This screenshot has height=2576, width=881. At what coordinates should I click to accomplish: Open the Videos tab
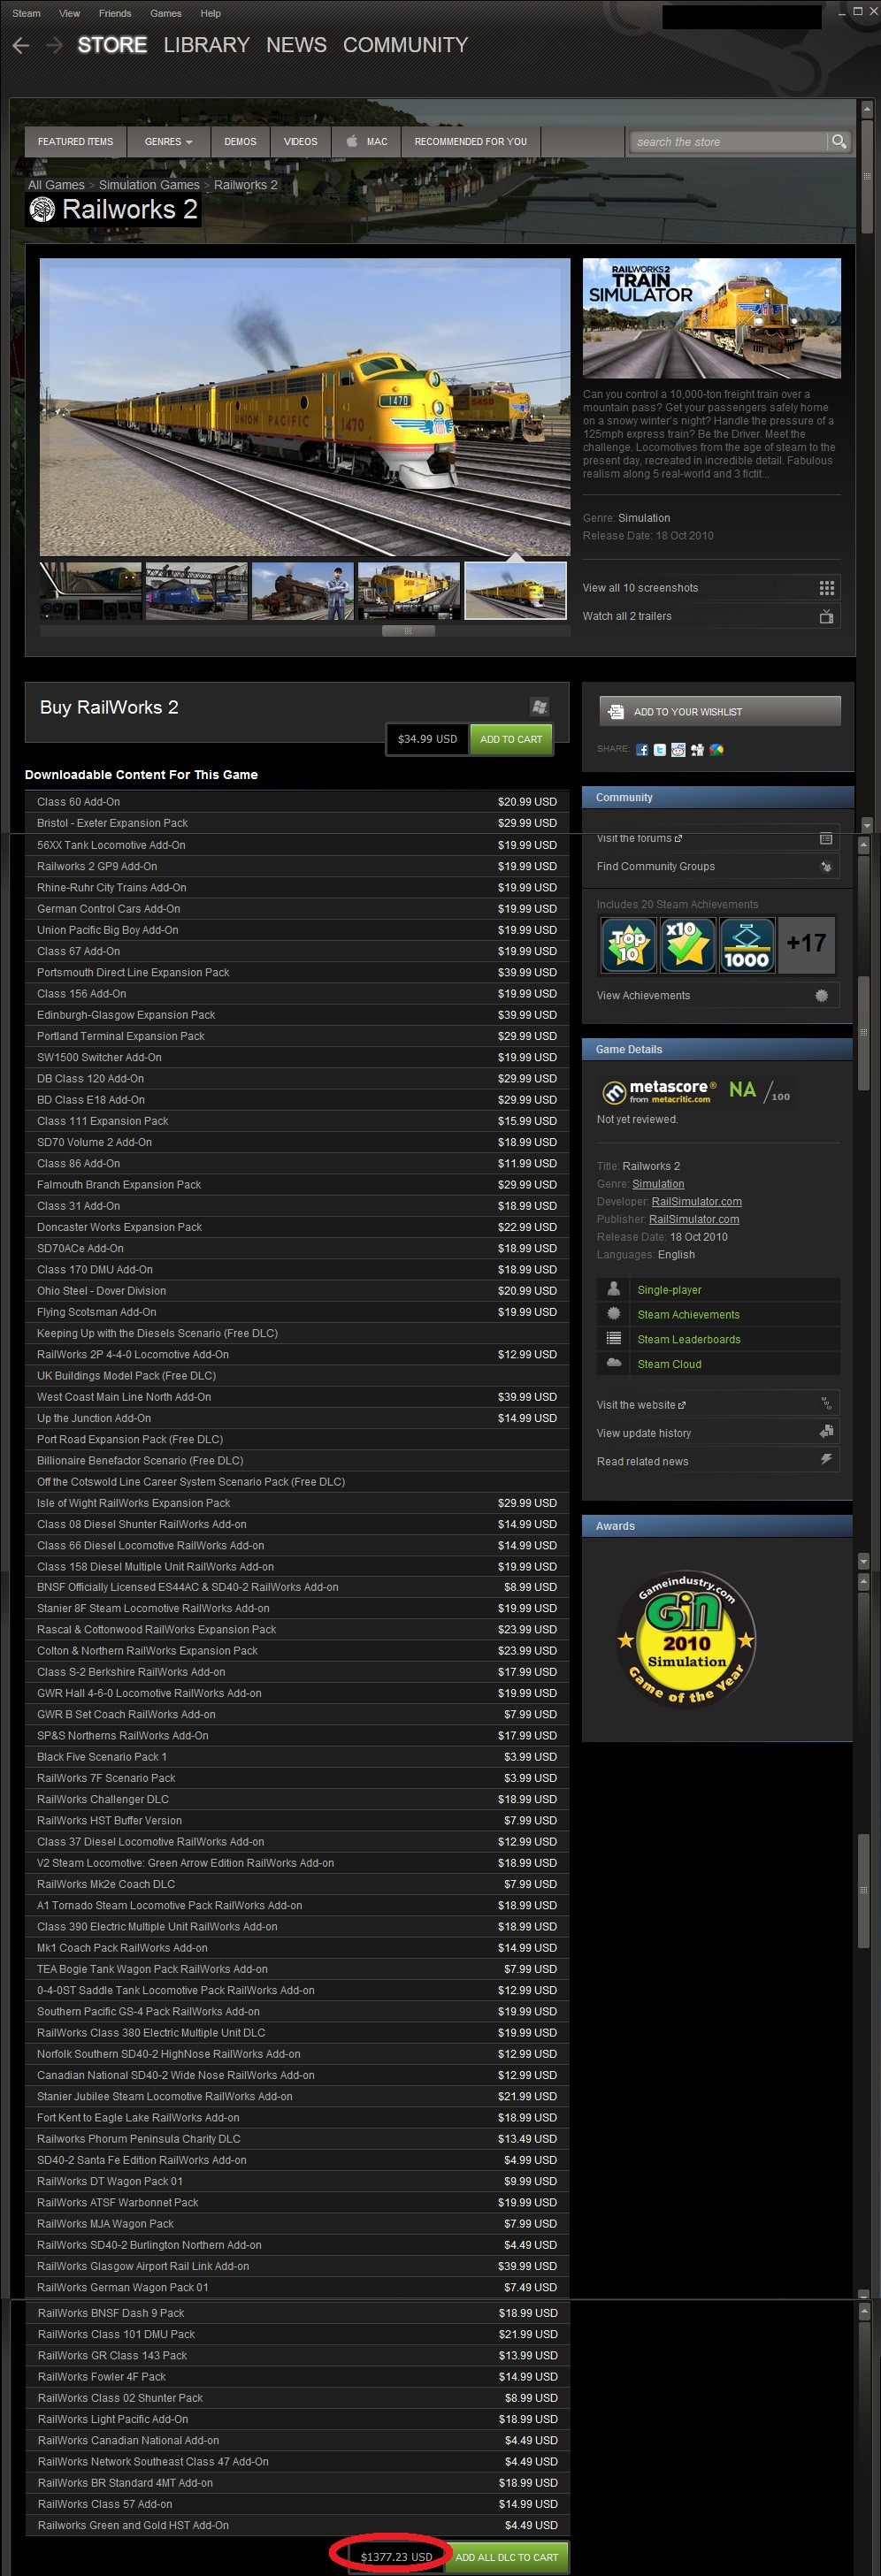point(300,142)
